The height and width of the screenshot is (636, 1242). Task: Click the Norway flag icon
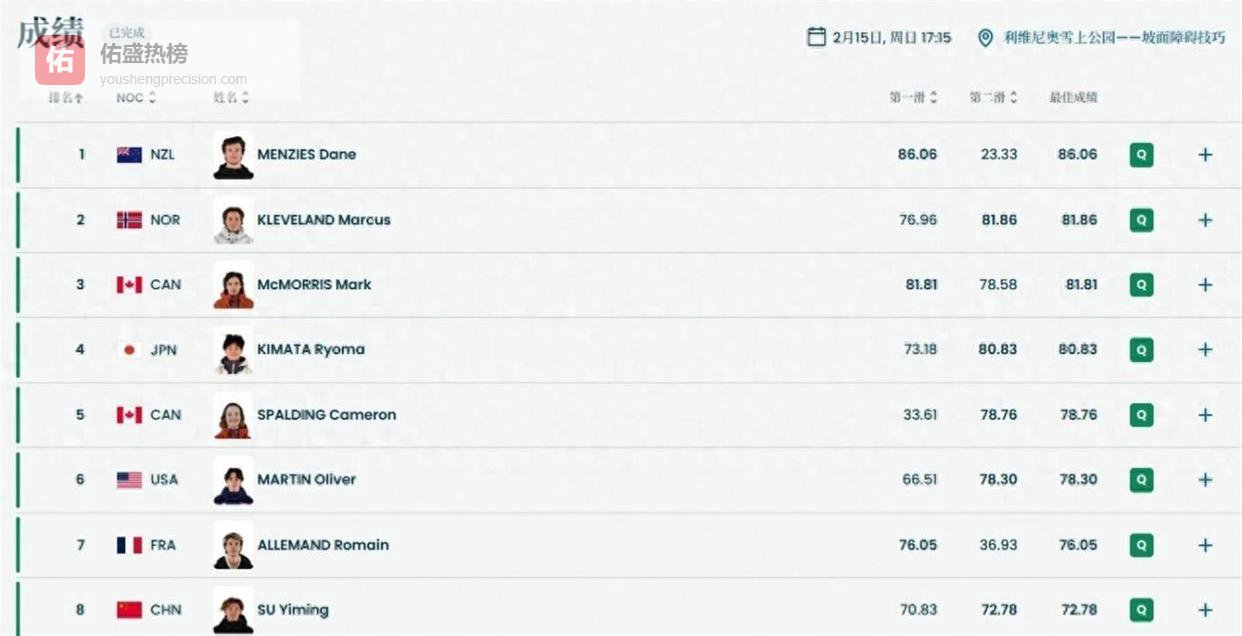point(129,220)
